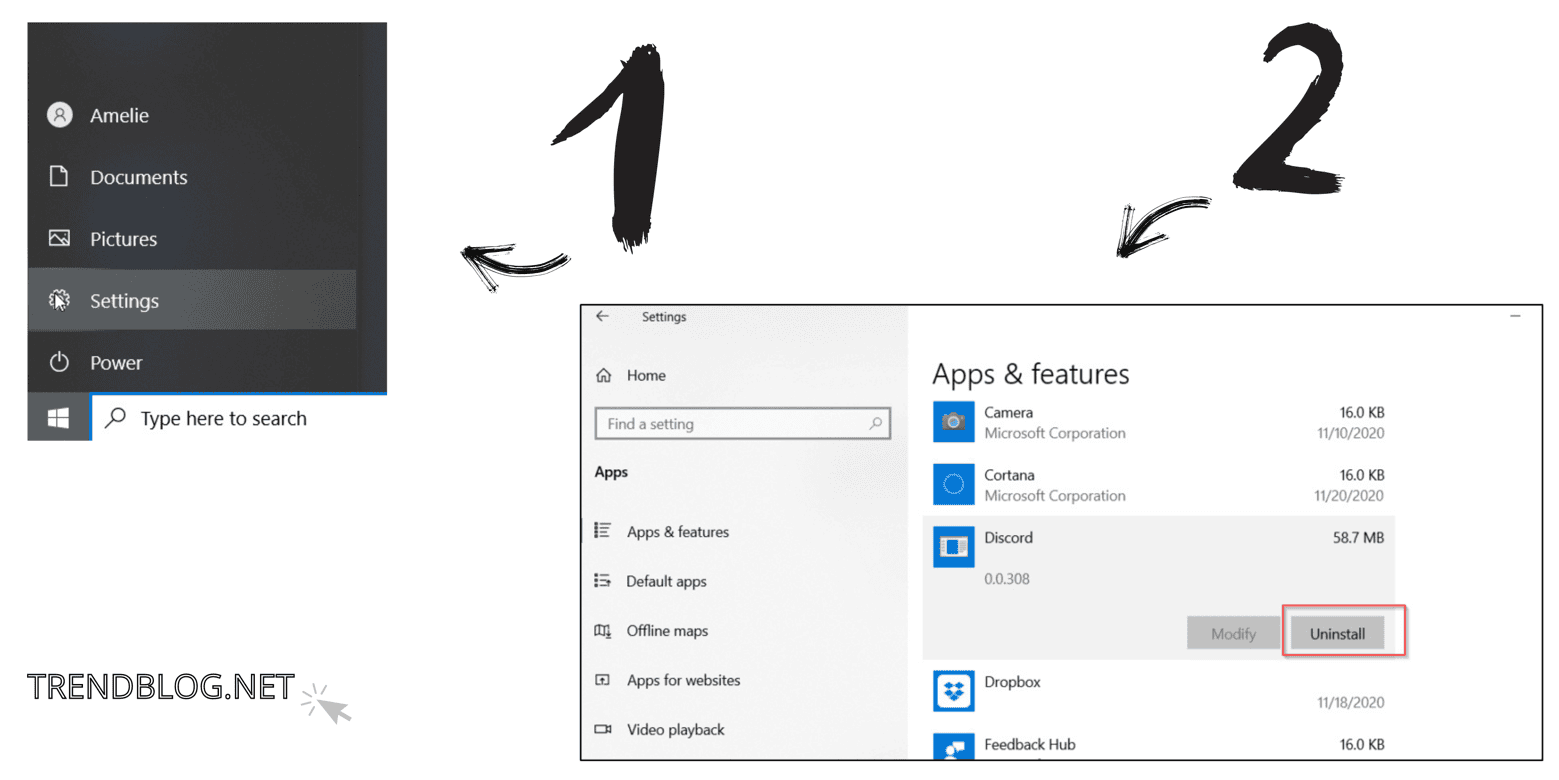
Task: Open the Amelie user account entry
Action: point(119,116)
